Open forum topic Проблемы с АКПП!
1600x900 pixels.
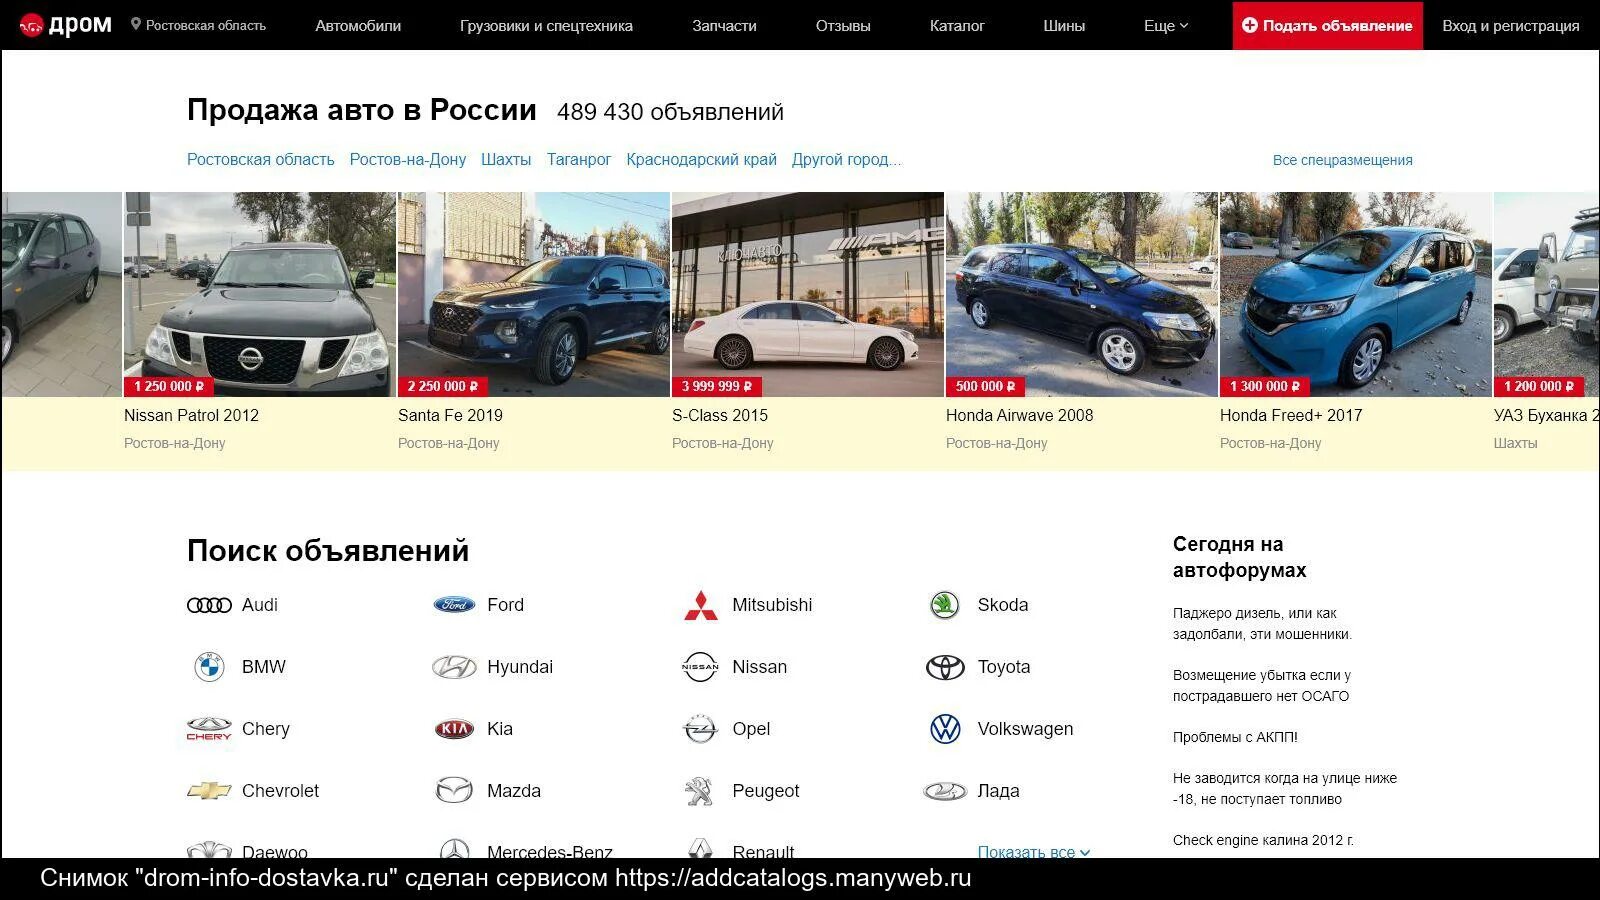(x=1235, y=737)
